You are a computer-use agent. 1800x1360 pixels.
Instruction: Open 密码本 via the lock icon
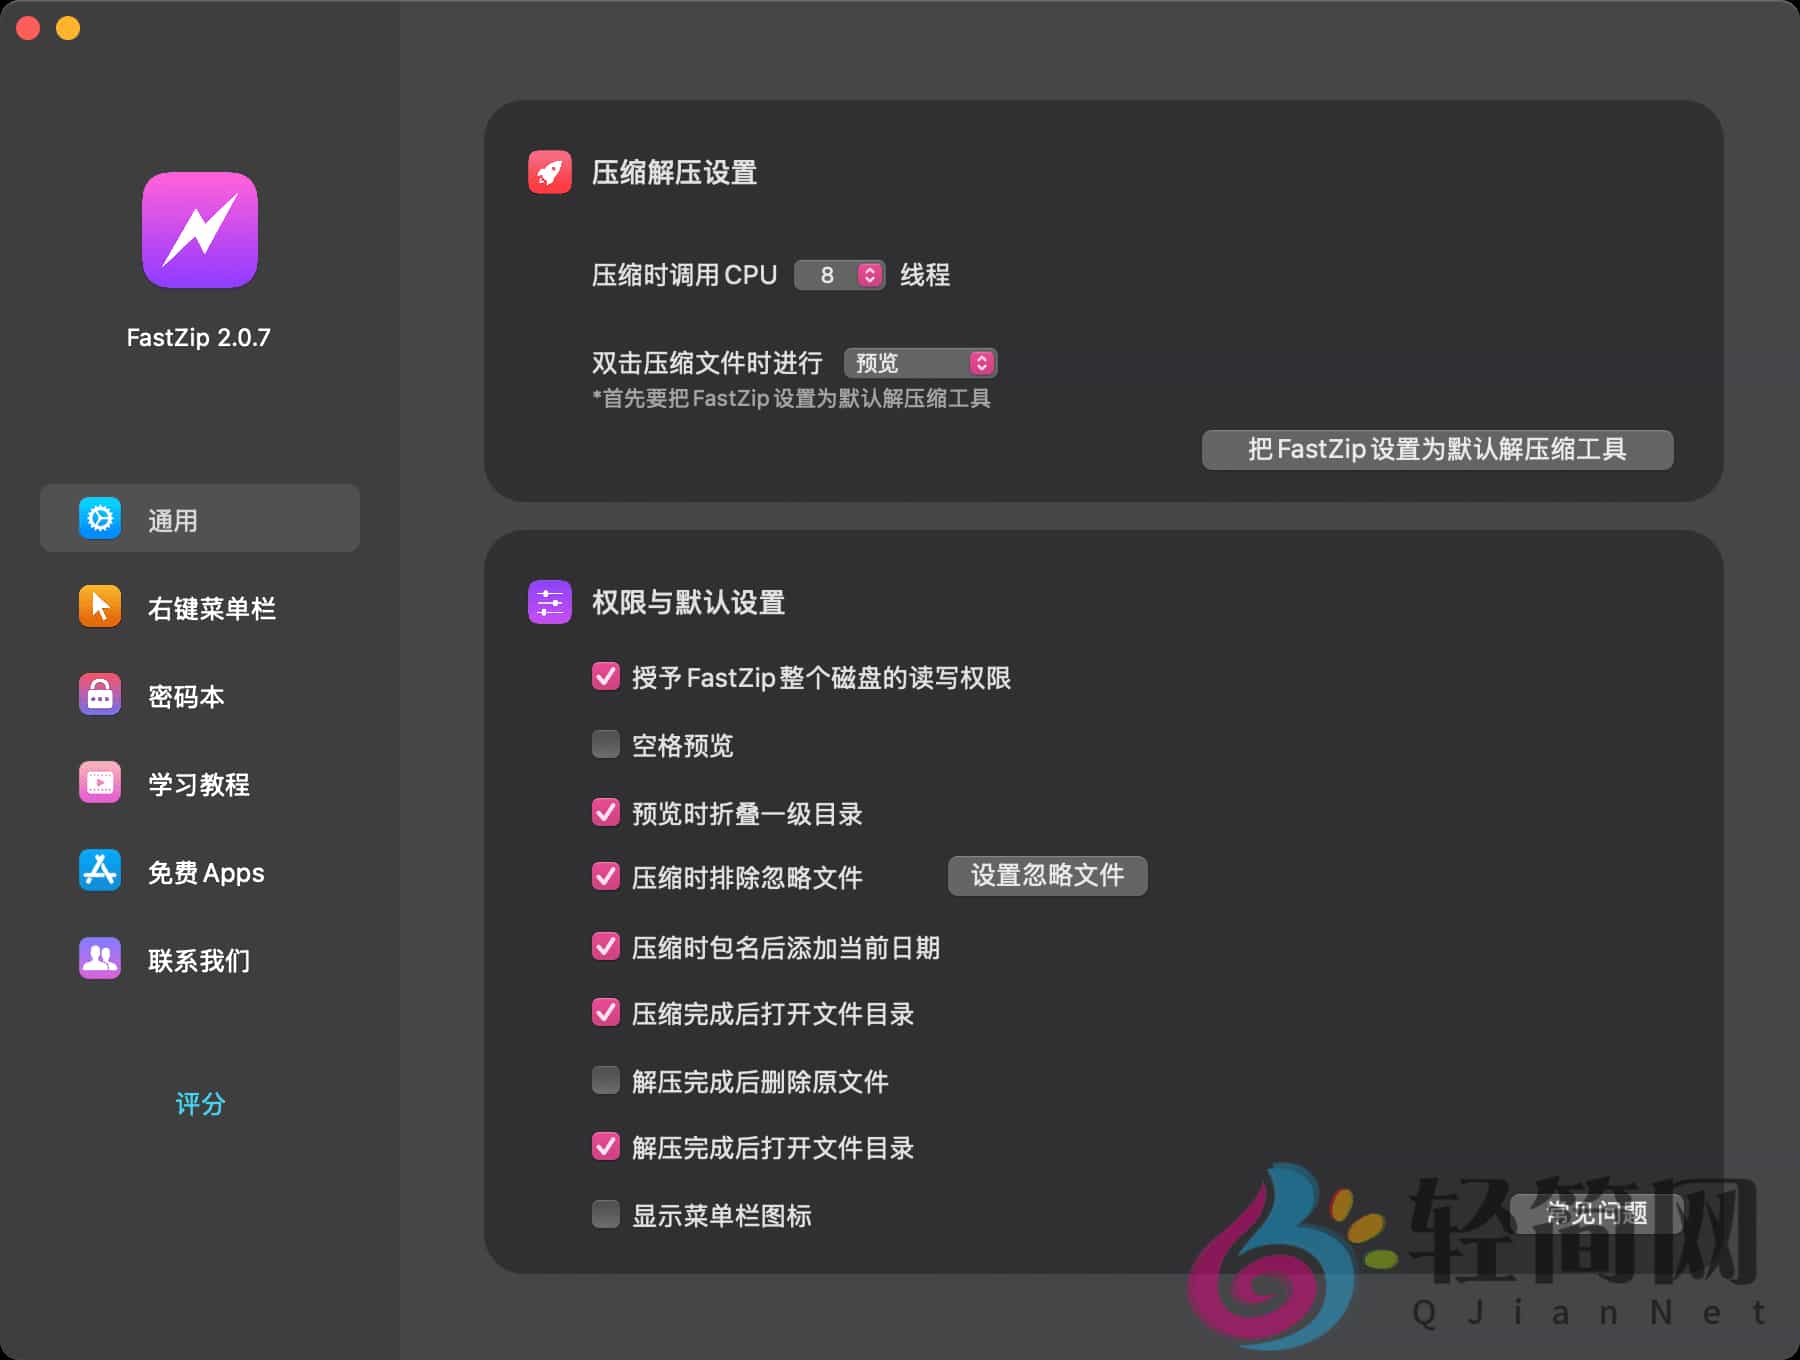[x=99, y=693]
